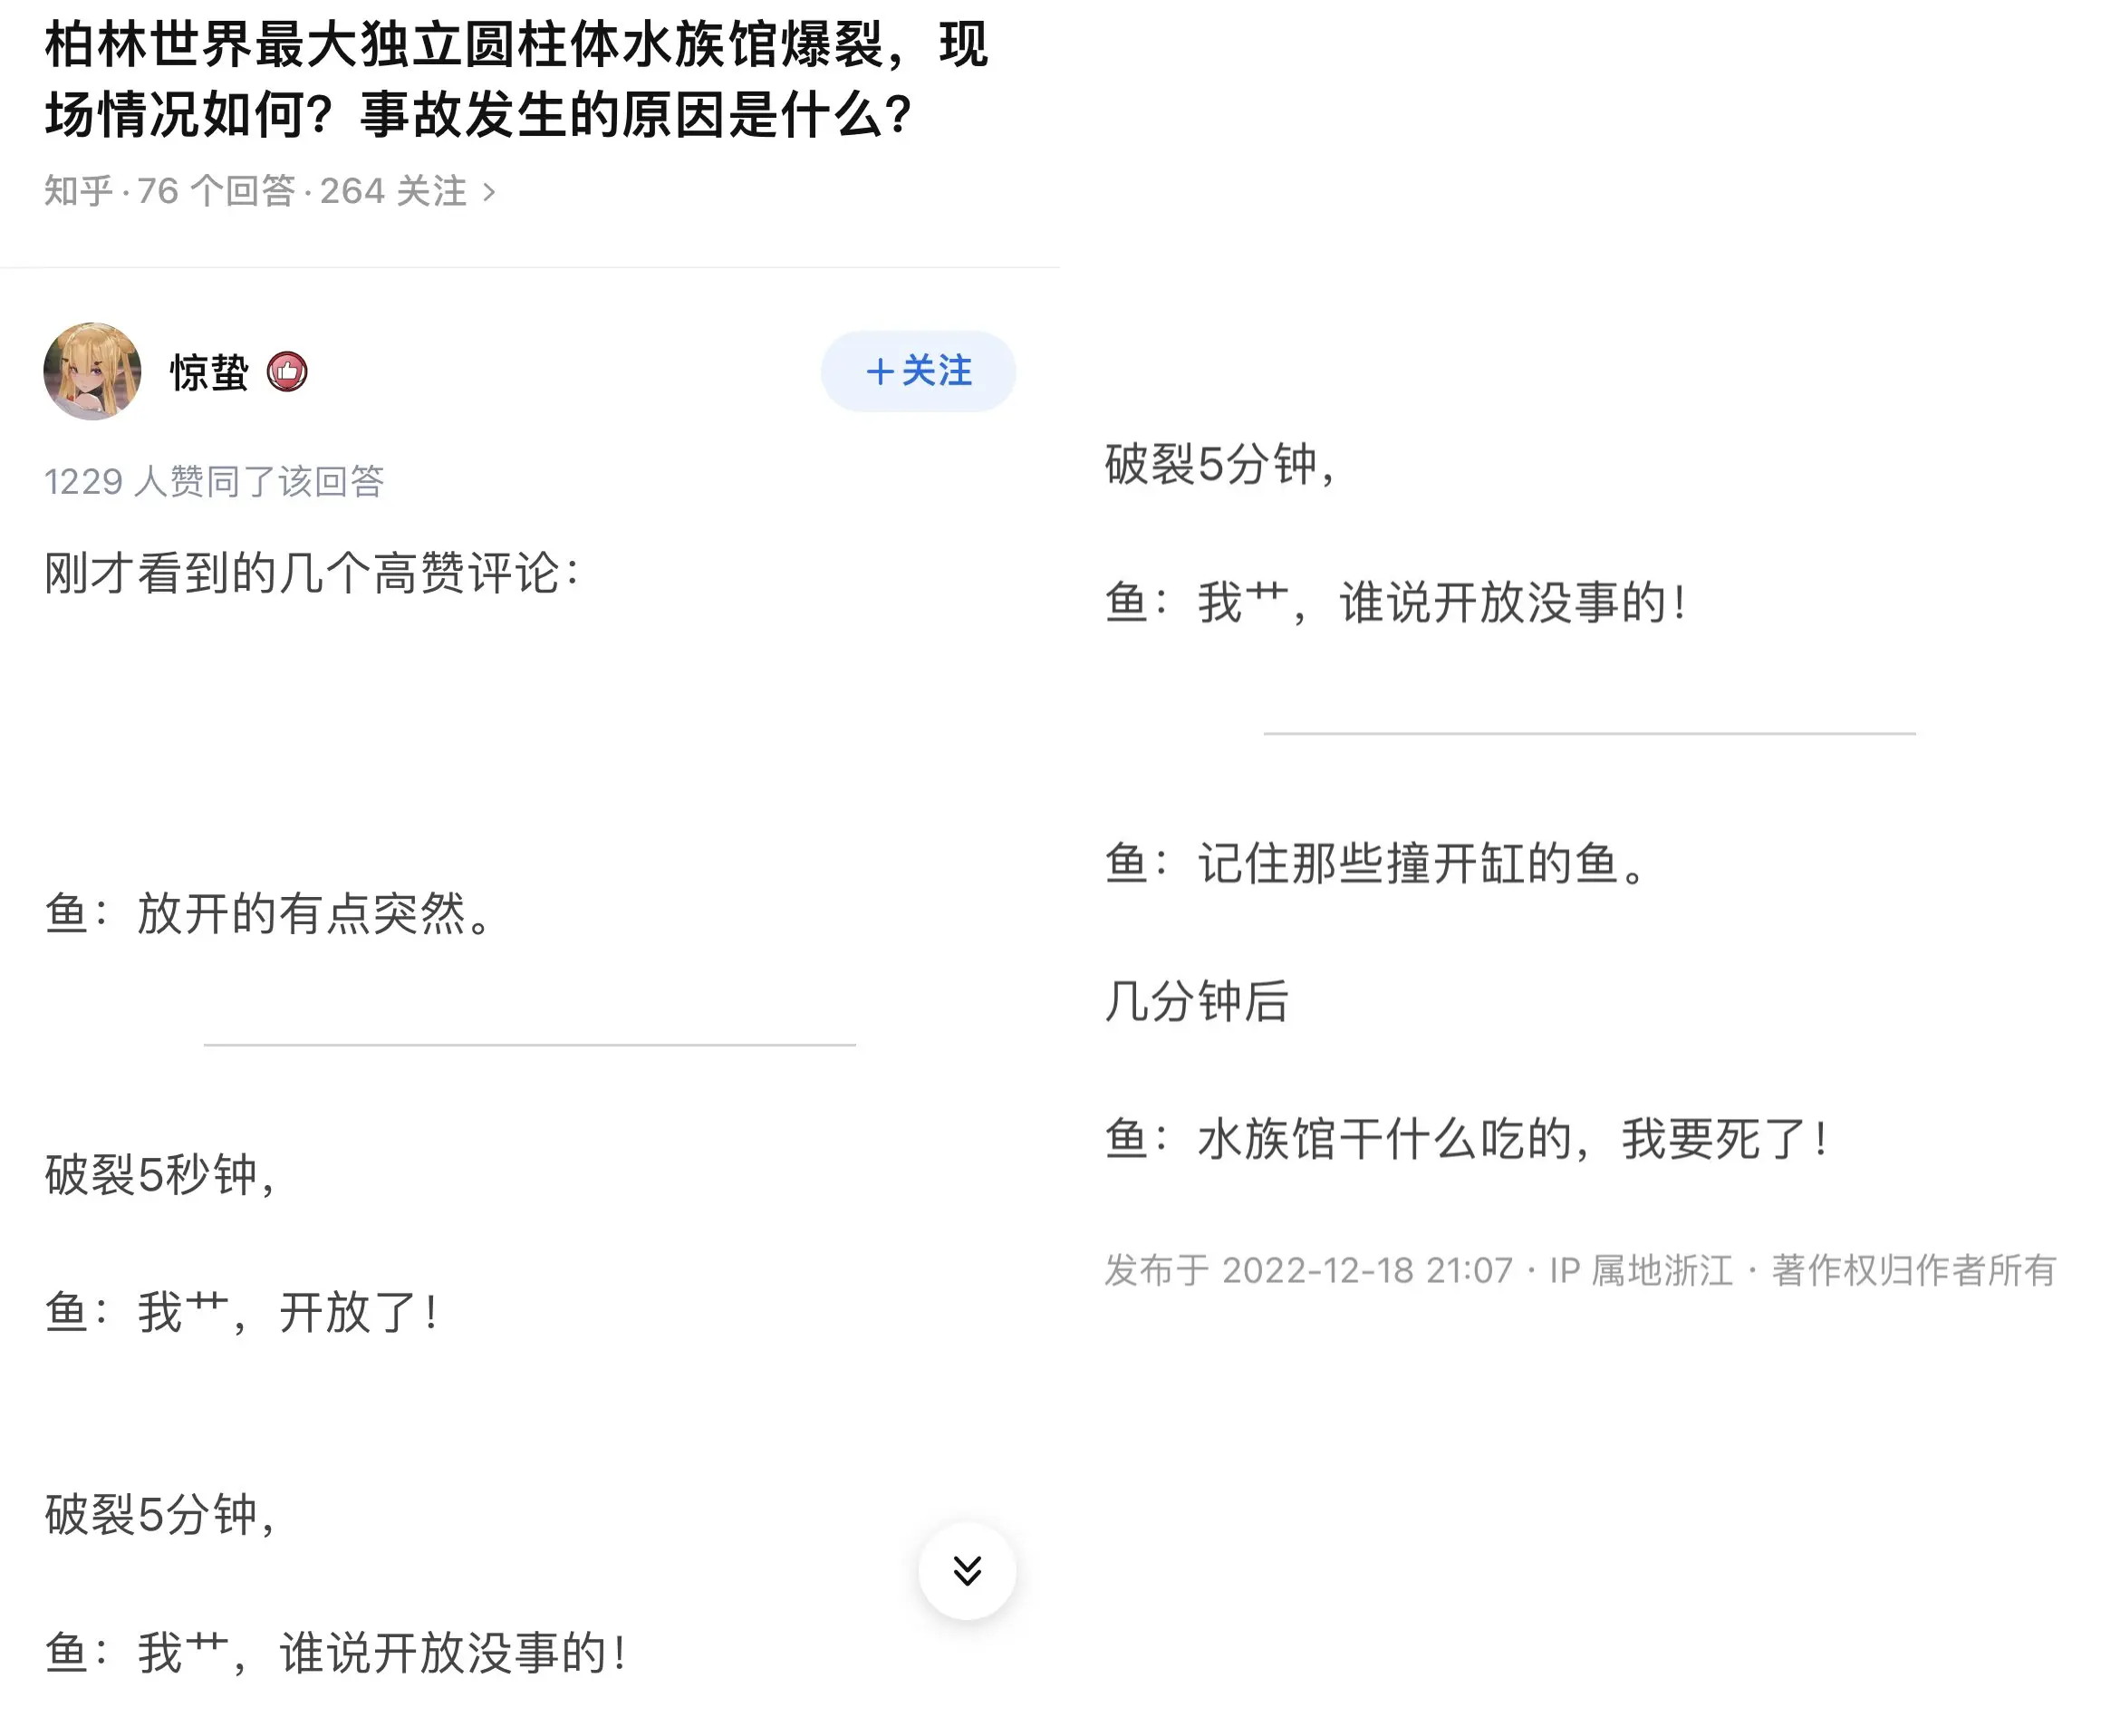2120x1736 pixels.
Task: Select the line 刚才看到的几个高赞评论
Action: click(312, 573)
